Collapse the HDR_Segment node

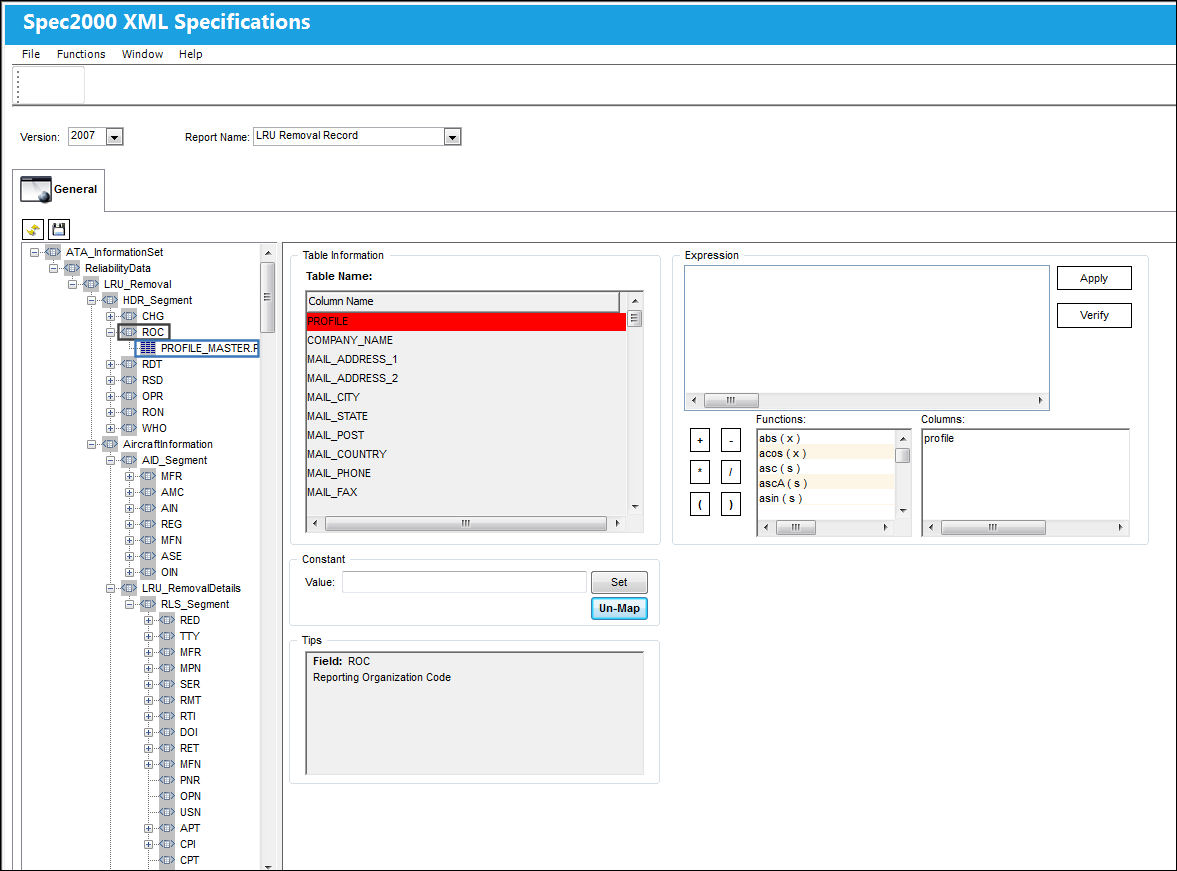tap(92, 300)
